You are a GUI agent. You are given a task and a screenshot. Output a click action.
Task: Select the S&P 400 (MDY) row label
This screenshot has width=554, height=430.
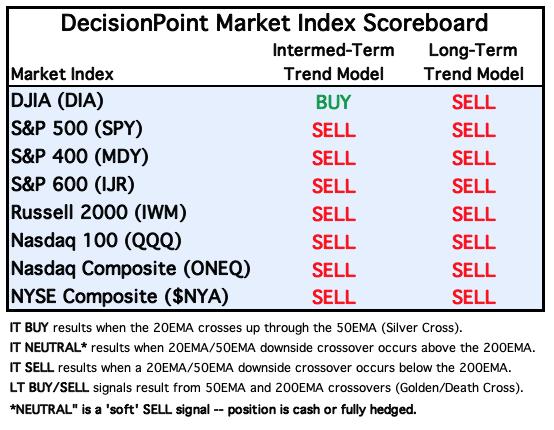click(79, 157)
